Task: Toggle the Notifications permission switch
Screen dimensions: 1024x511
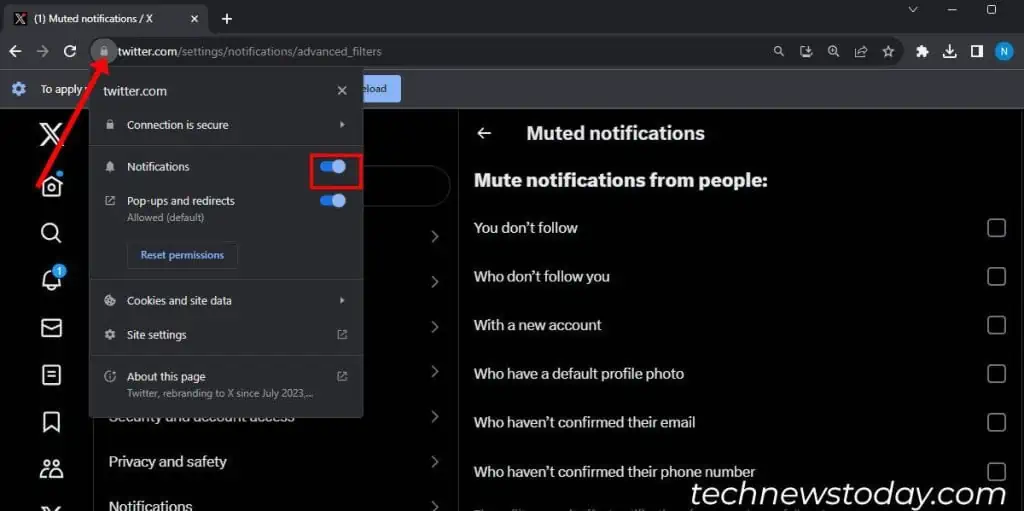Action: (333, 167)
